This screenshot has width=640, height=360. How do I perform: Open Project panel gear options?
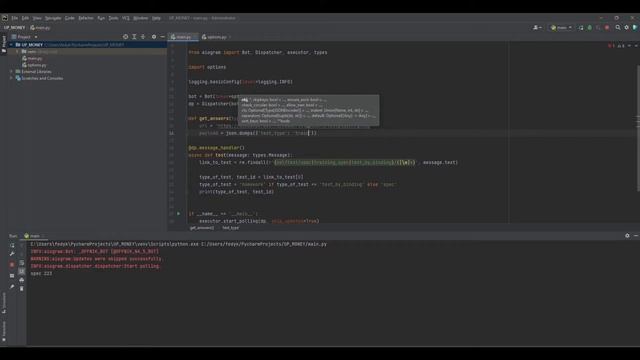pos(154,37)
